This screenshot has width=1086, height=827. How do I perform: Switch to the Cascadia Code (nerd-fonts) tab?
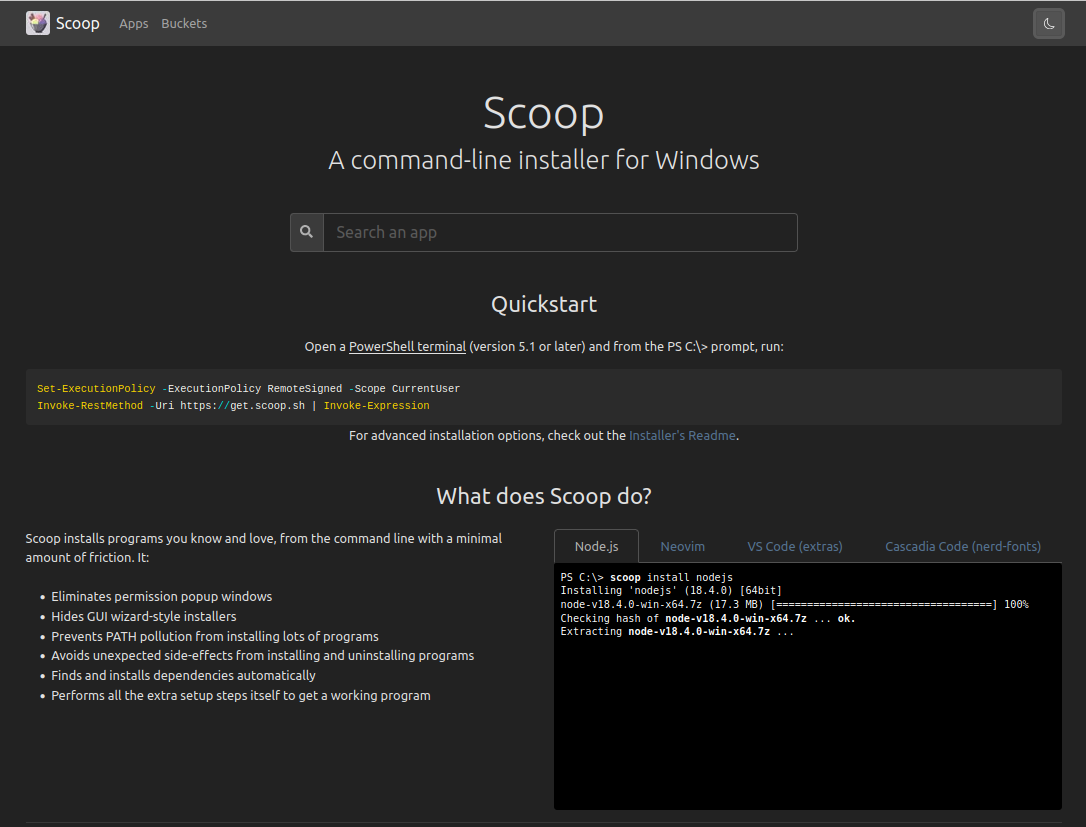(x=963, y=546)
